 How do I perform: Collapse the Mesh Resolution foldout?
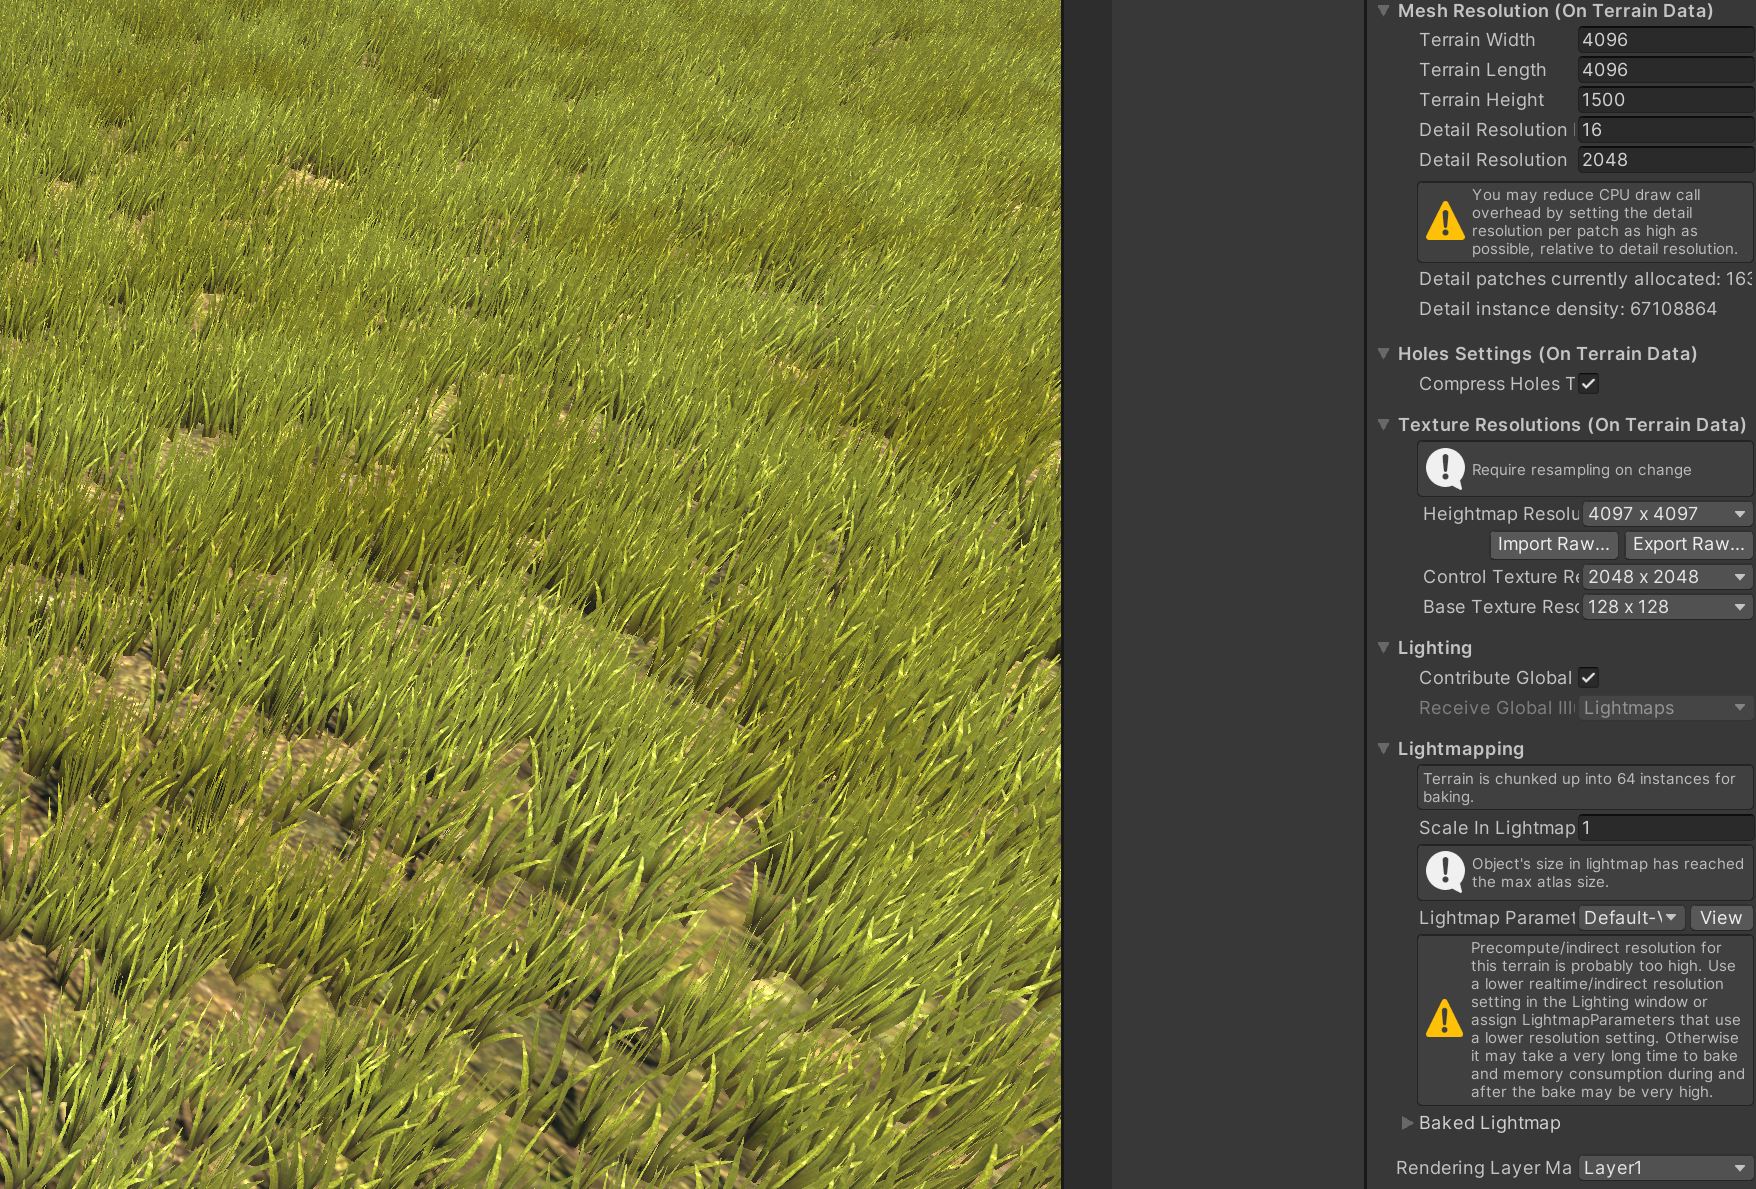(x=1383, y=11)
